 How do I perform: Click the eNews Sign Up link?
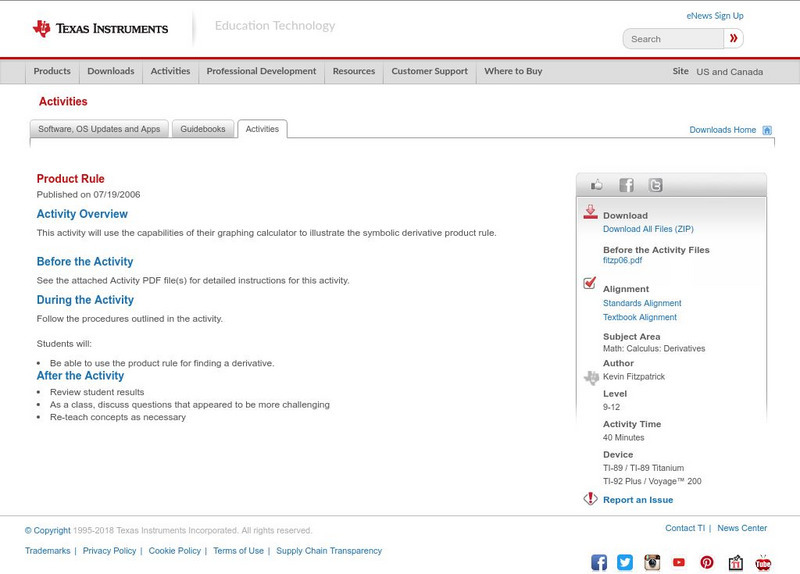pyautogui.click(x=715, y=16)
